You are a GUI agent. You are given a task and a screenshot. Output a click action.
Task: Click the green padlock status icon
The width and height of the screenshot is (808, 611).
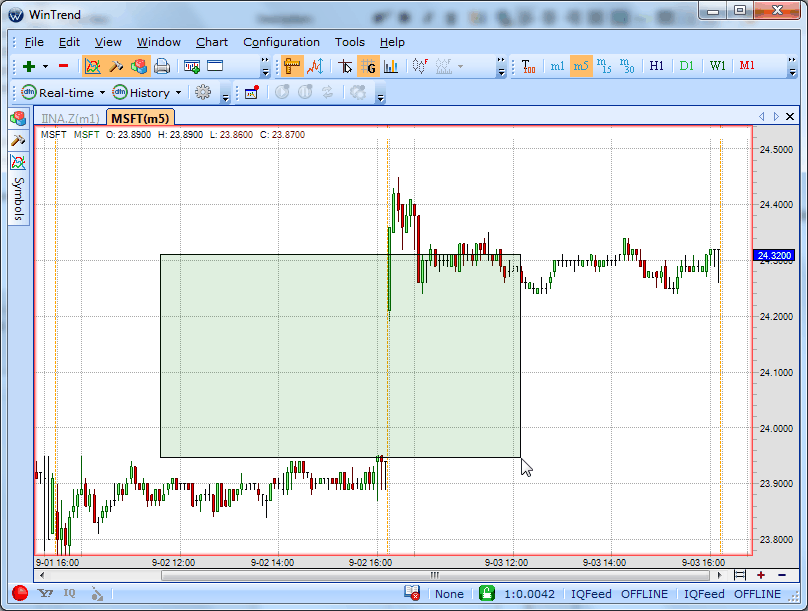(486, 593)
